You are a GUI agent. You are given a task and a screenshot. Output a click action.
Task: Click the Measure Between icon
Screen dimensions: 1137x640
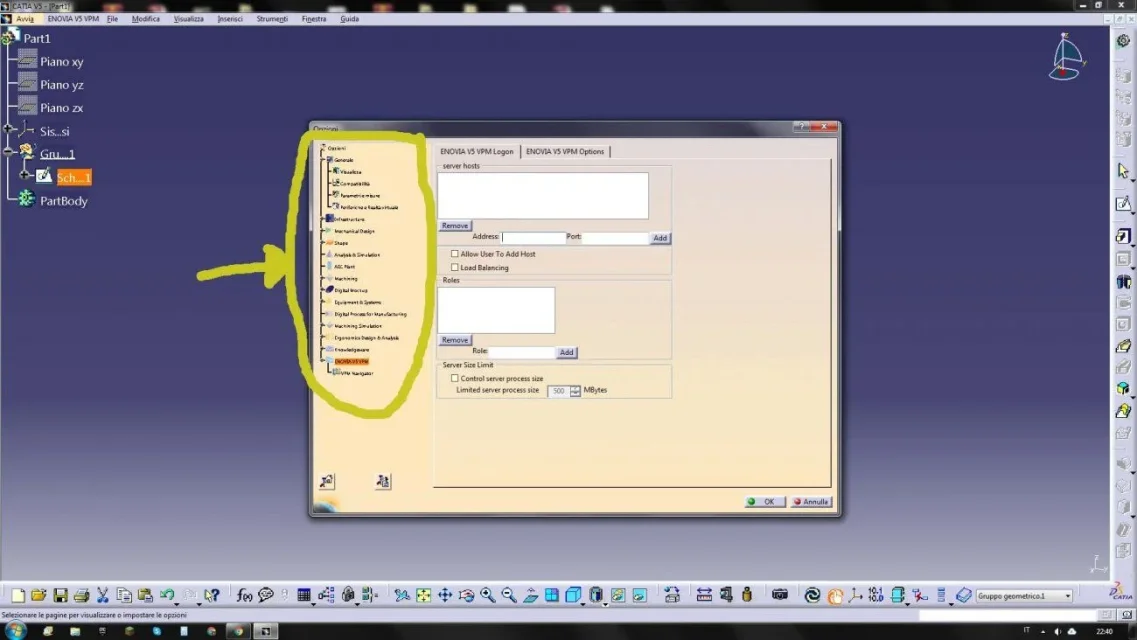[703, 595]
